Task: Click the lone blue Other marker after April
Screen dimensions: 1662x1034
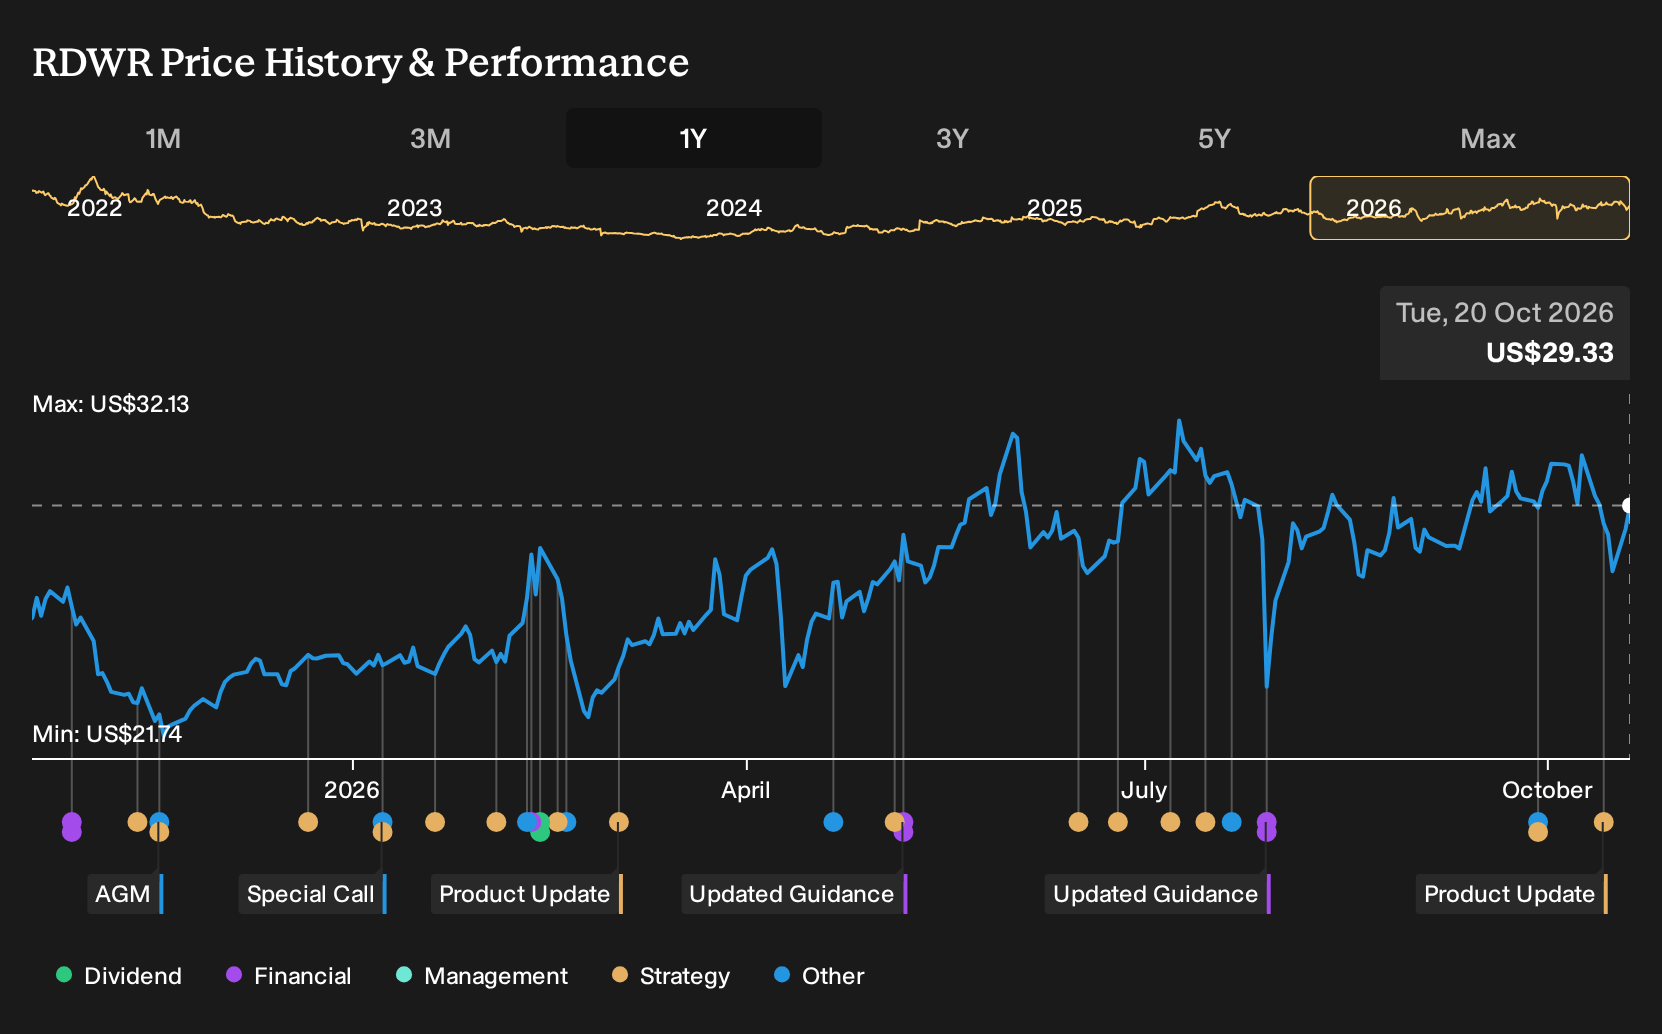Action: tap(833, 822)
